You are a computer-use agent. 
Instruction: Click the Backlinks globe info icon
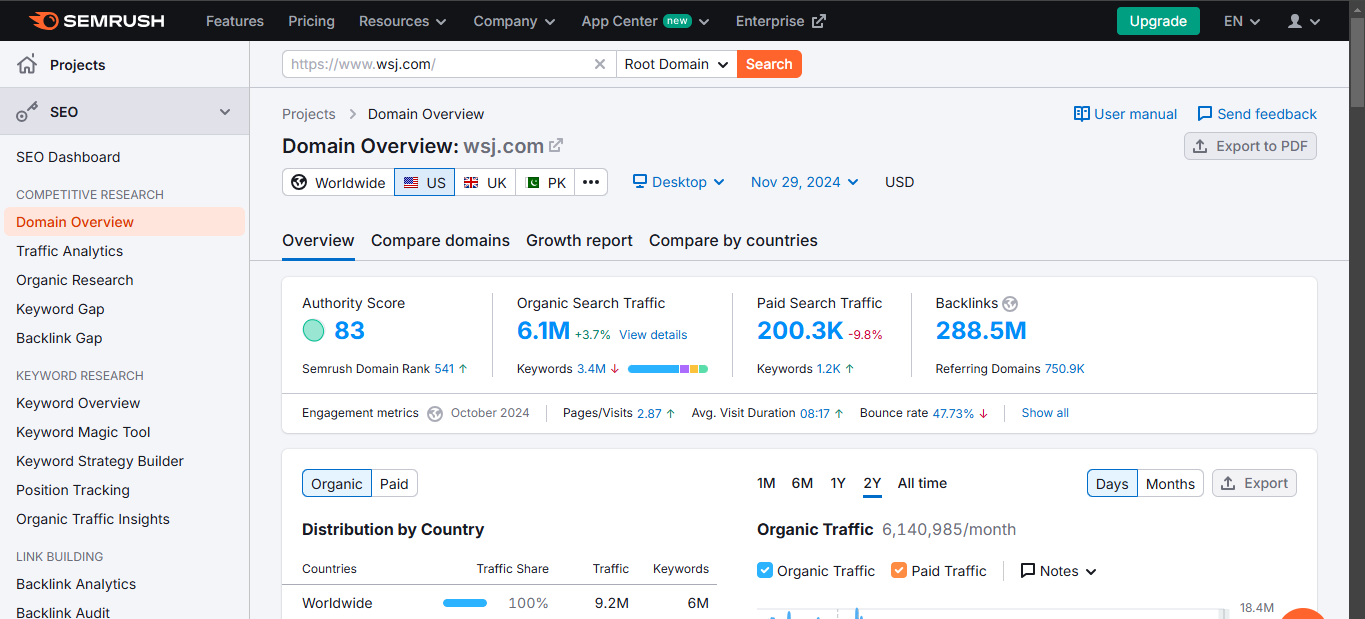pos(1010,303)
